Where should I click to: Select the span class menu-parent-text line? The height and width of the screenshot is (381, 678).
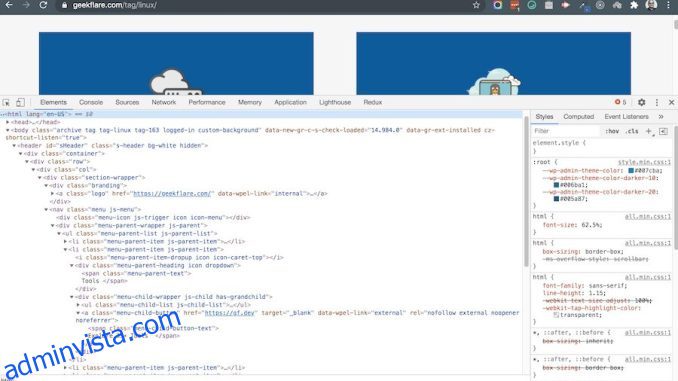click(x=136, y=273)
